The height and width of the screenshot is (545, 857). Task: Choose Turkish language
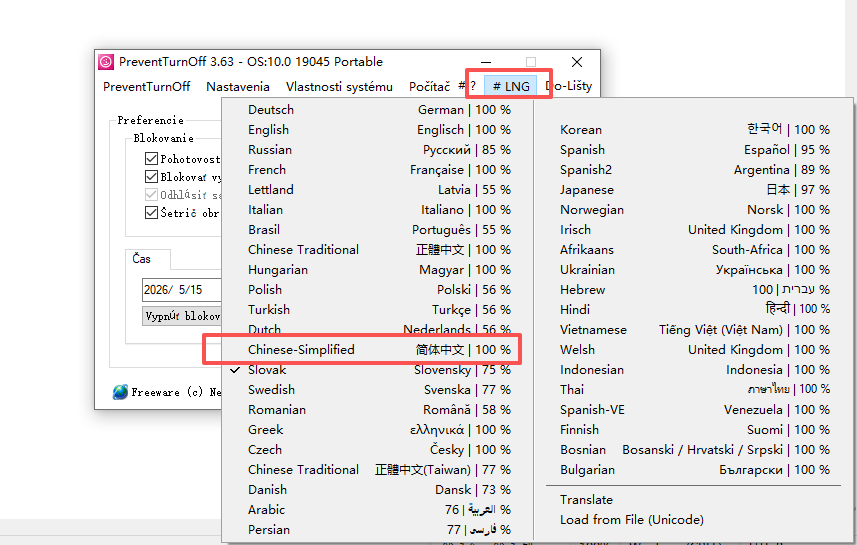[x=377, y=309]
